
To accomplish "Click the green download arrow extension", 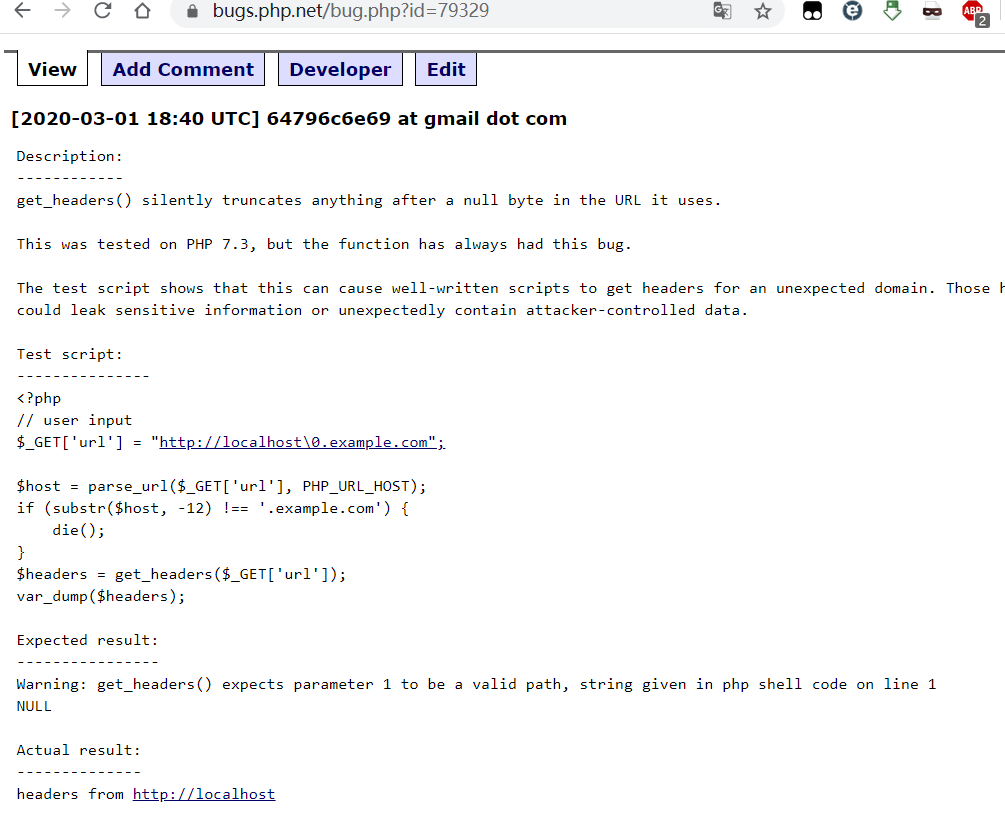I will [x=892, y=11].
